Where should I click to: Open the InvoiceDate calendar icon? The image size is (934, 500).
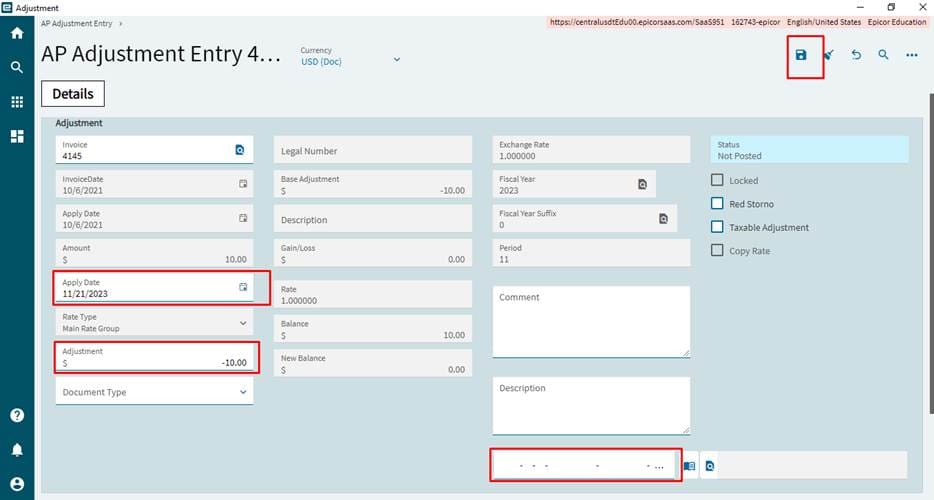pos(243,184)
